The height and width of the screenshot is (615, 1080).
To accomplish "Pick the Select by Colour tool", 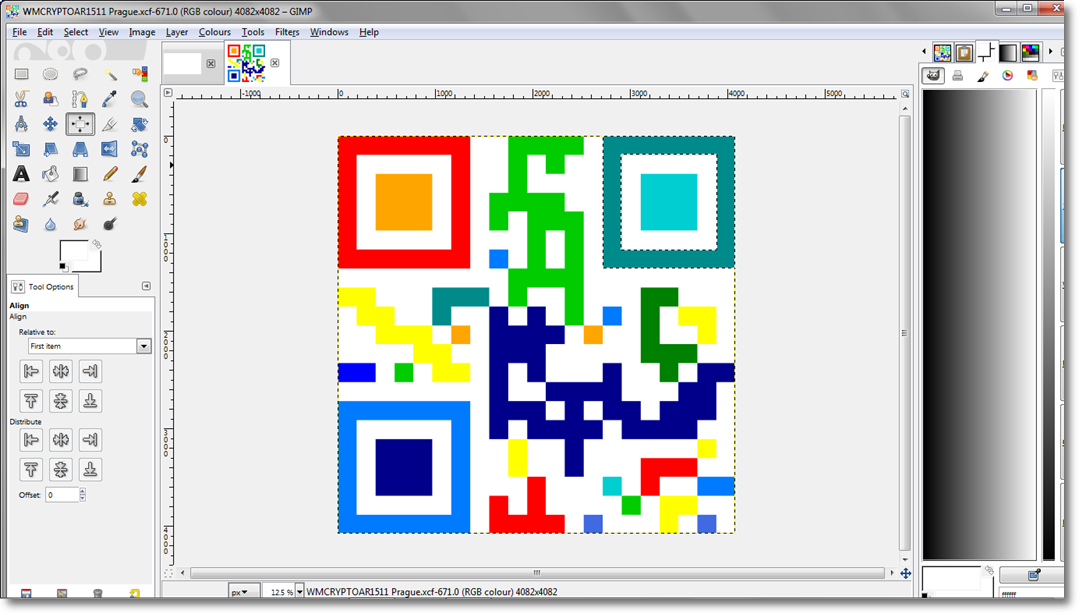I will pyautogui.click(x=139, y=74).
